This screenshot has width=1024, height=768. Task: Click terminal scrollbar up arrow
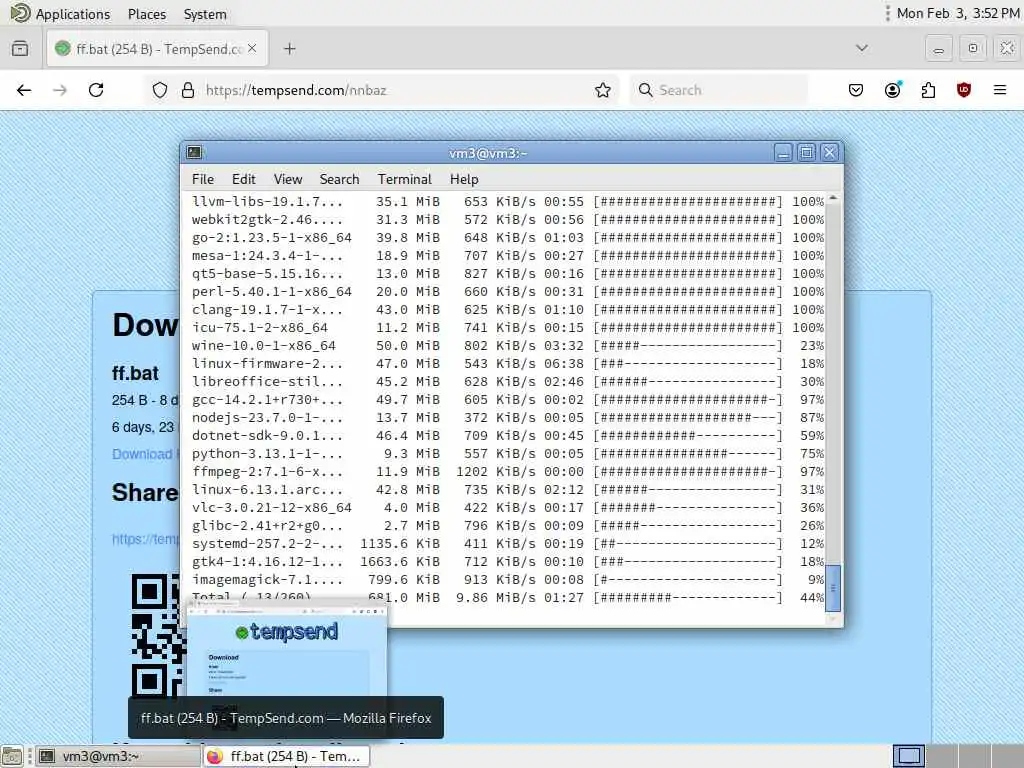[x=833, y=198]
